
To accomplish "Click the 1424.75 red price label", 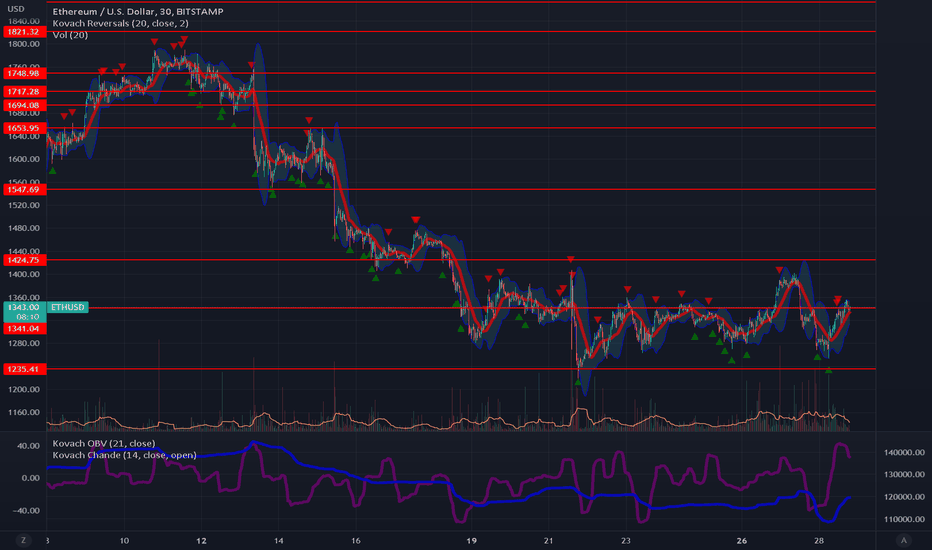I will pyautogui.click(x=24, y=260).
